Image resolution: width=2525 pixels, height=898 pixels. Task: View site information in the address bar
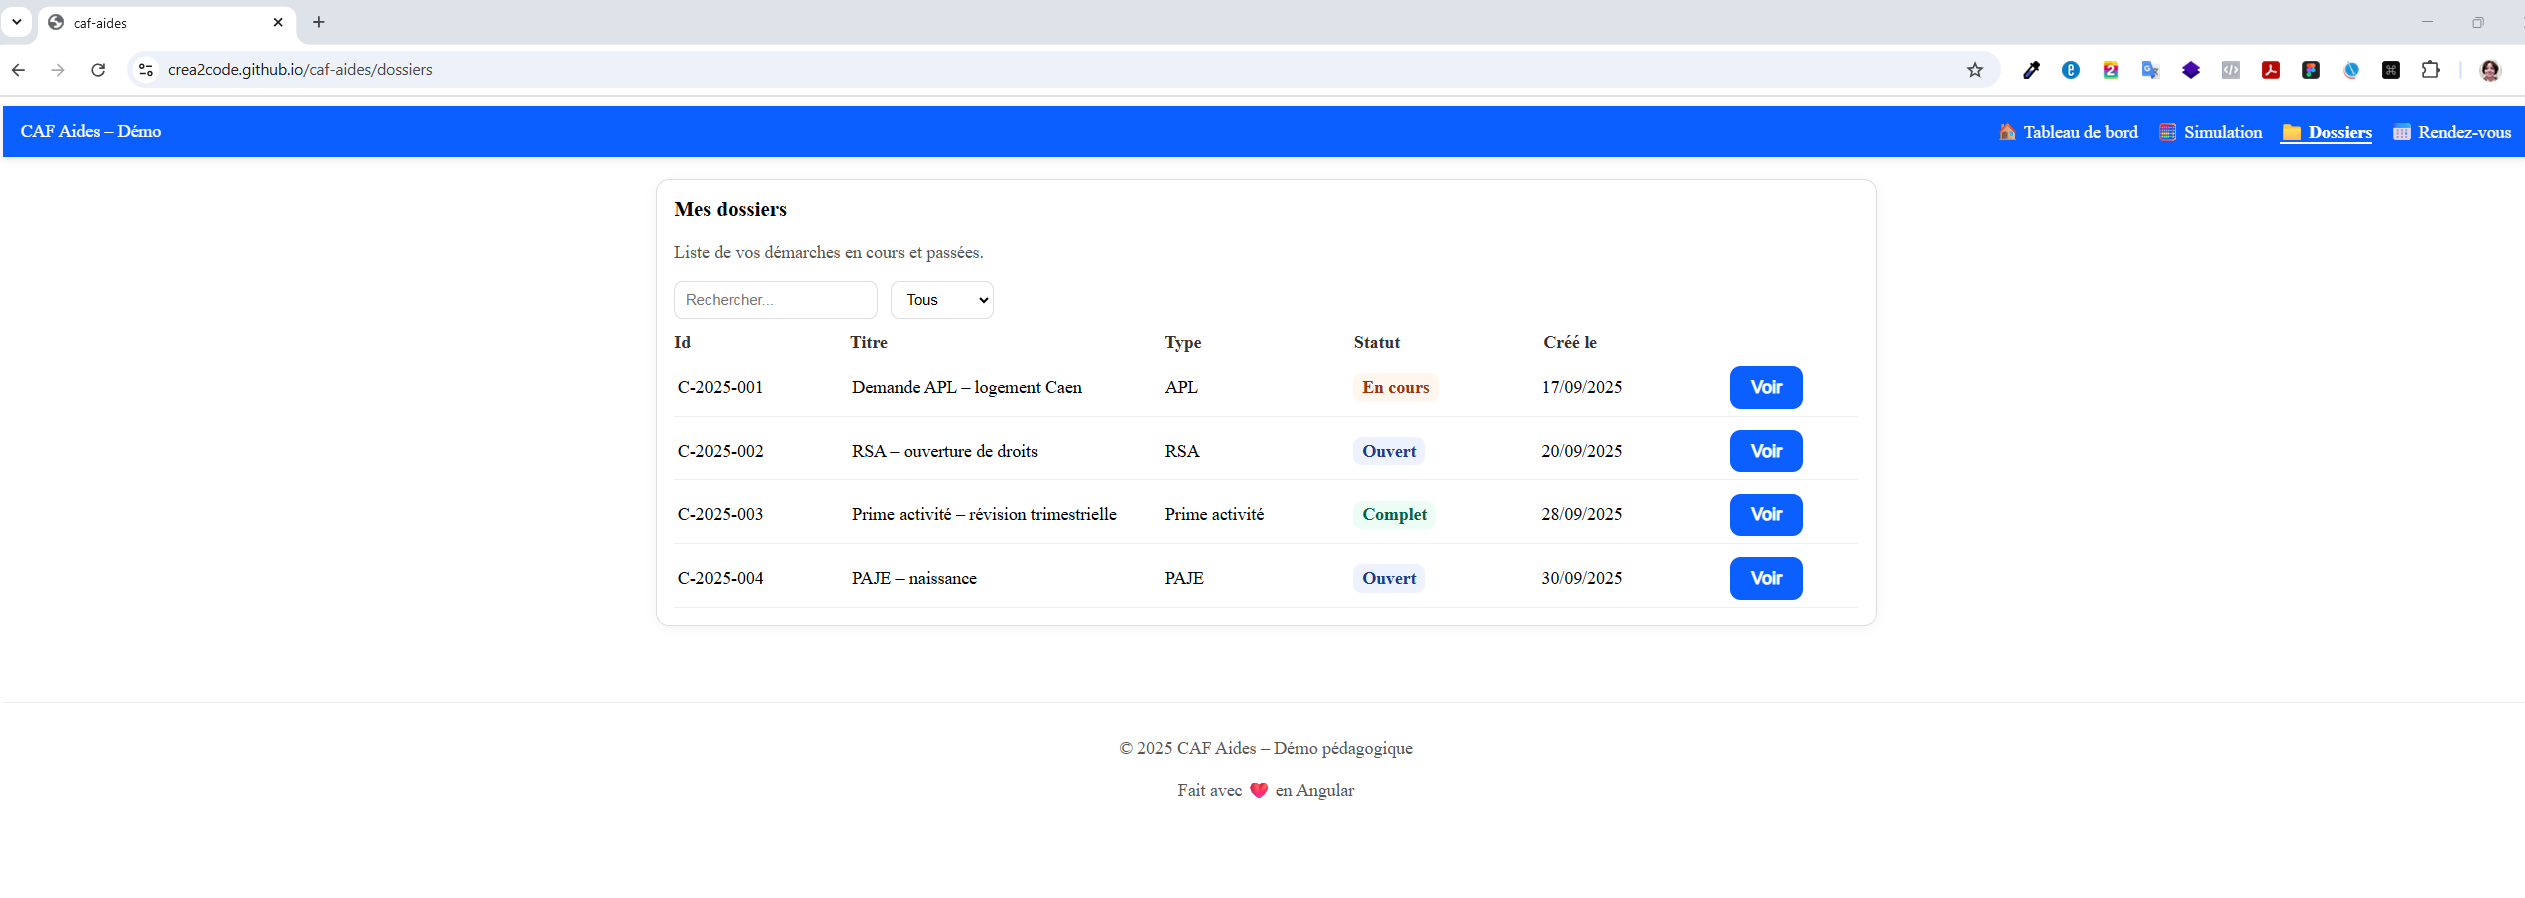click(146, 70)
